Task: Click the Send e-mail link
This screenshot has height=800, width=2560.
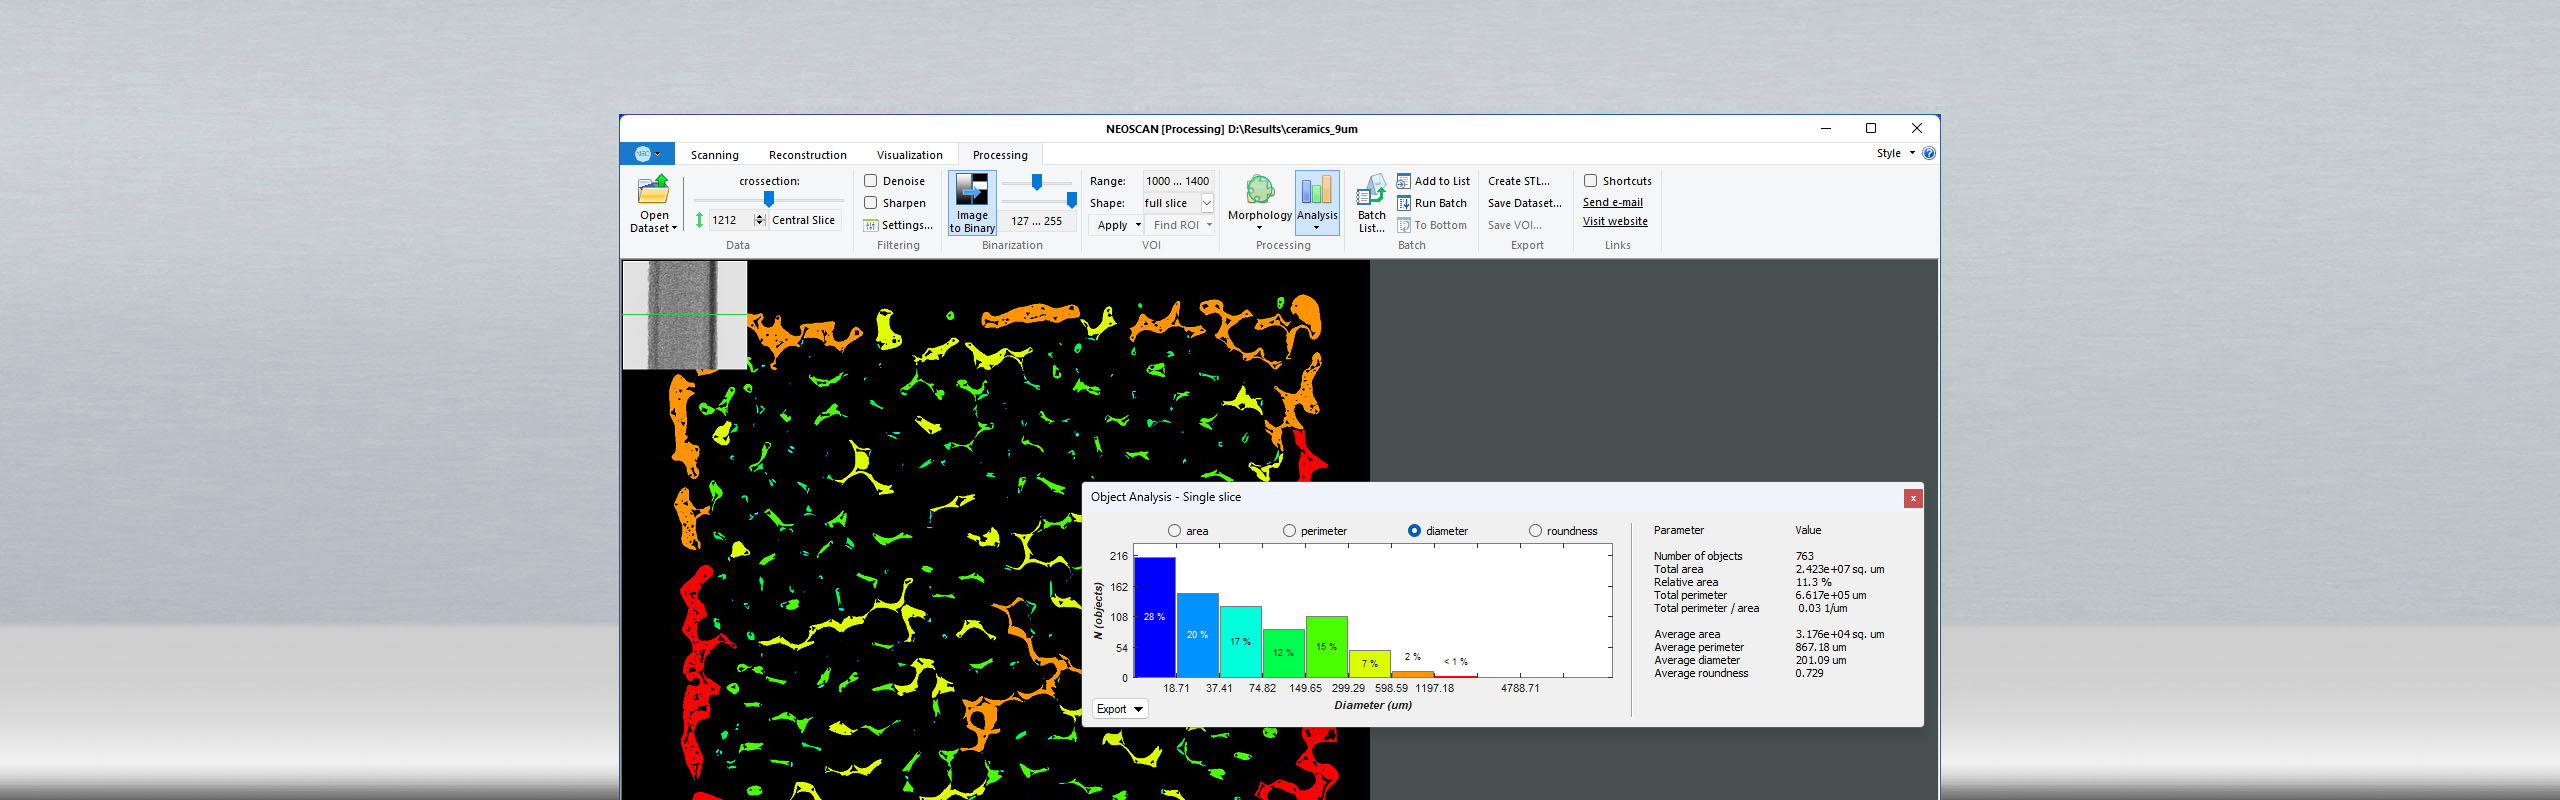Action: coord(1612,202)
